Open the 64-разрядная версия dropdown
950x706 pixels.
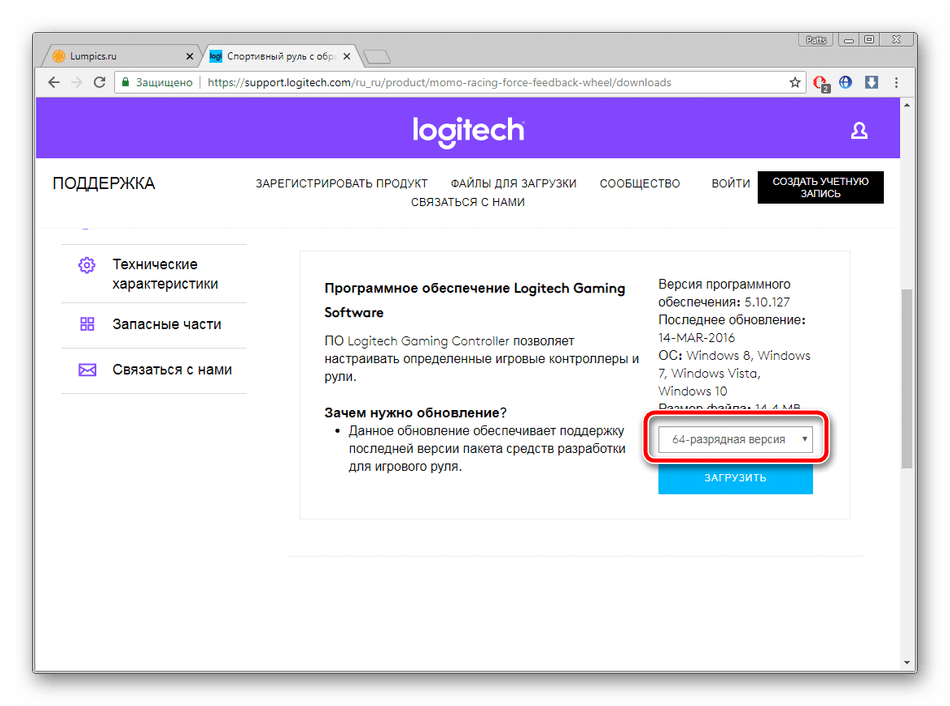pyautogui.click(x=736, y=439)
